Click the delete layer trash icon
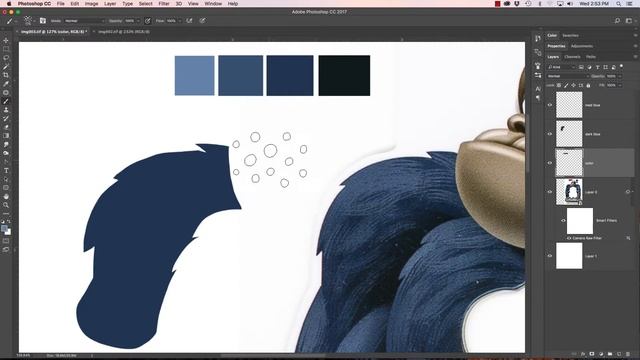 pyautogui.click(x=628, y=354)
